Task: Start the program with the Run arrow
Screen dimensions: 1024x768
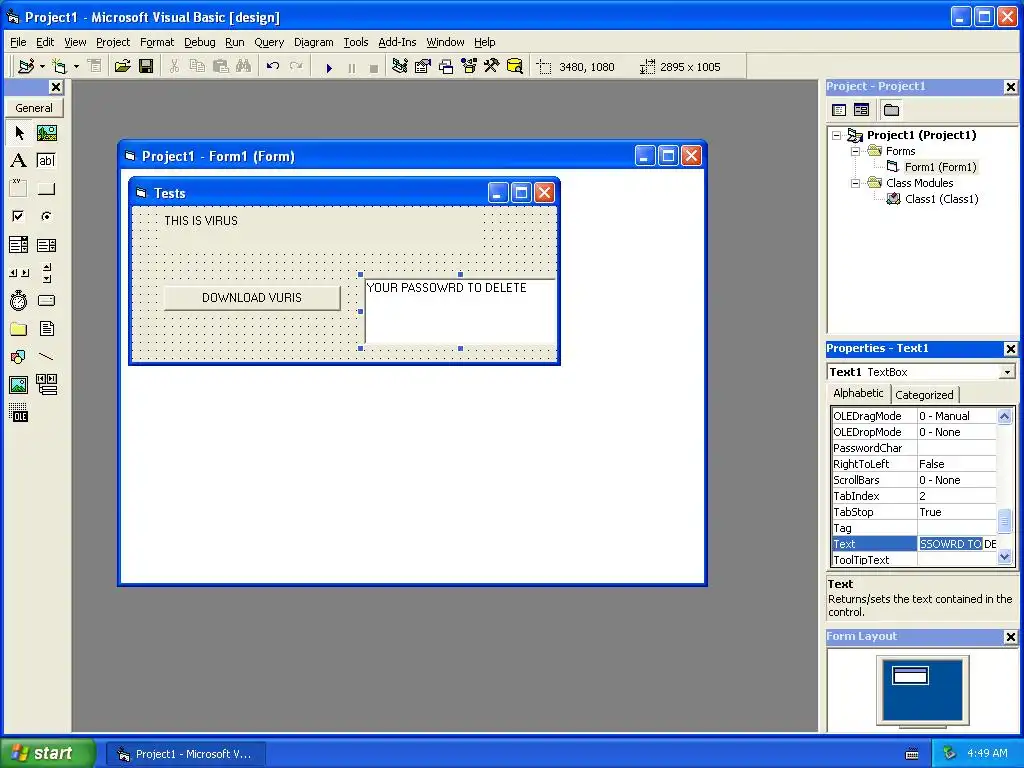Action: (329, 67)
